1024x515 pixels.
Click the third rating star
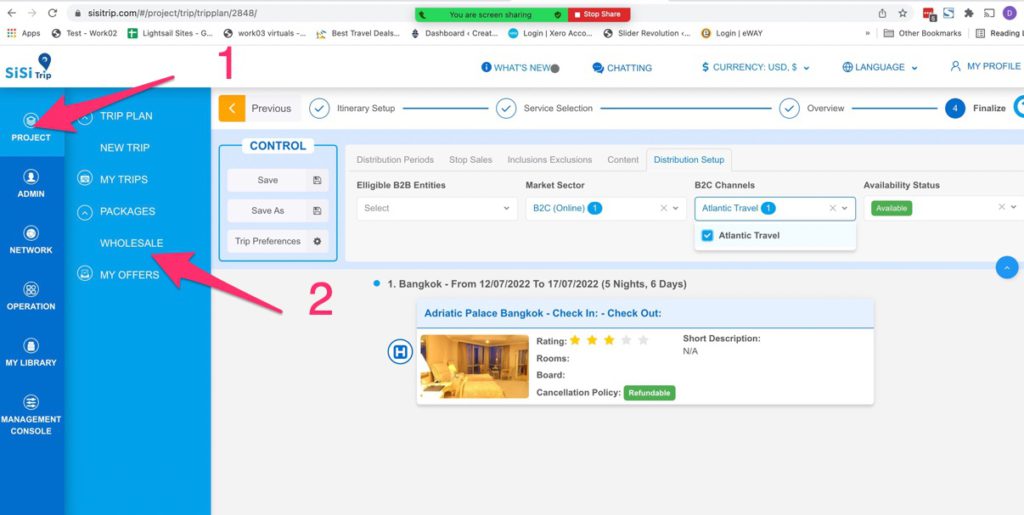point(609,340)
